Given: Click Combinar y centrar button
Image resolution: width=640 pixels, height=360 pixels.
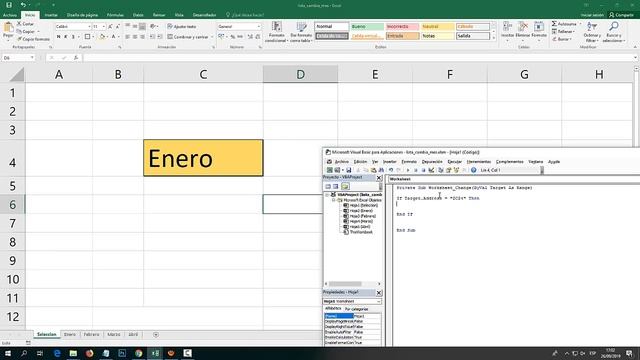Looking at the screenshot, I should coord(188,37).
